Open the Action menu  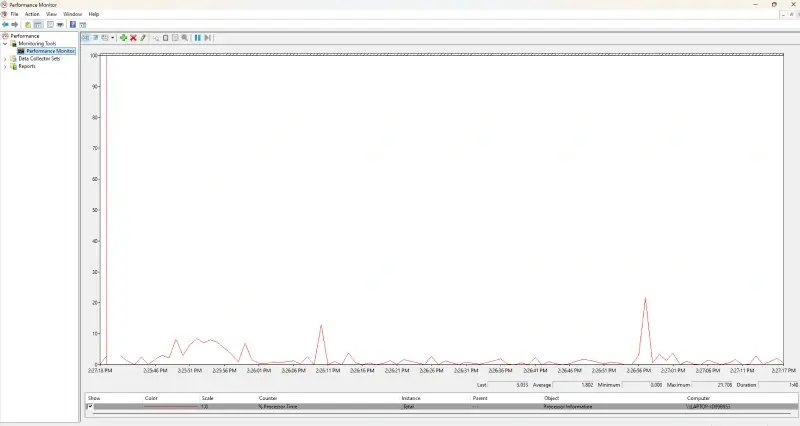(32, 14)
